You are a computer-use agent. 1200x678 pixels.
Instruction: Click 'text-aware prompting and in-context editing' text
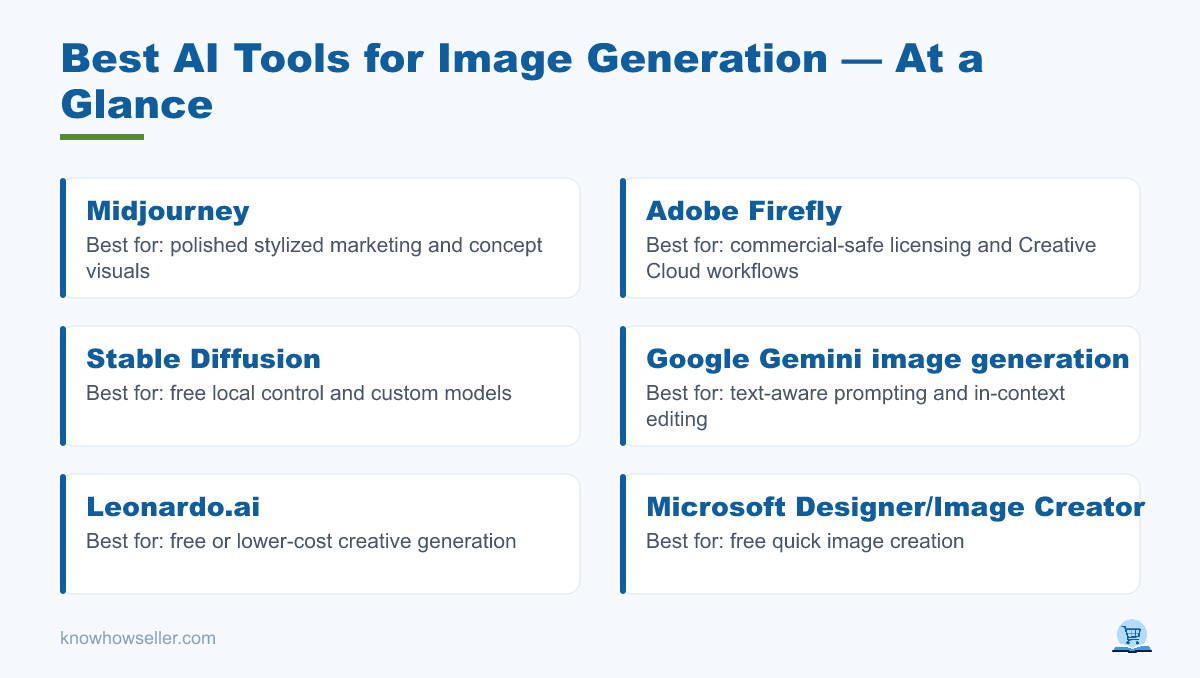(x=856, y=405)
